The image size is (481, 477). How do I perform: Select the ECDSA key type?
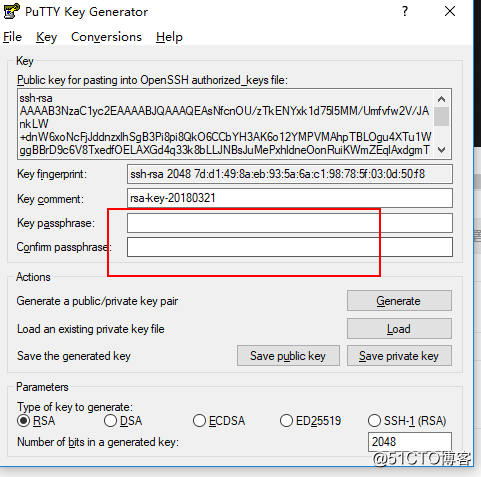tap(219, 421)
